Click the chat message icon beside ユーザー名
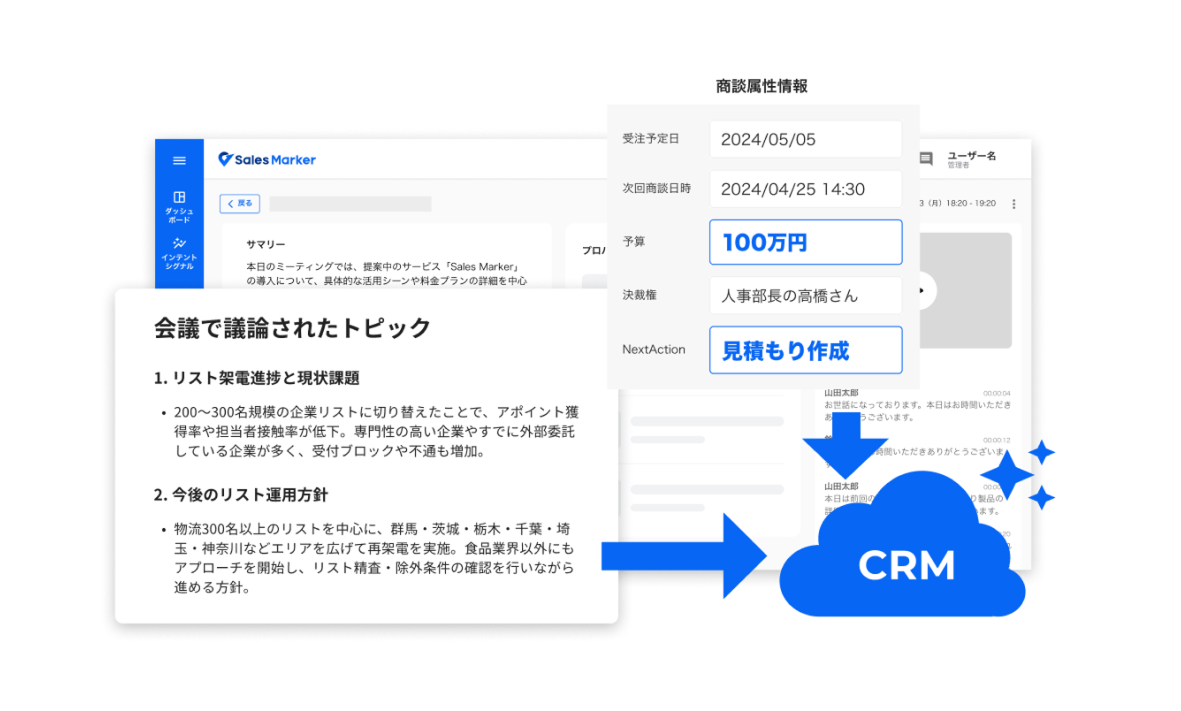The height and width of the screenshot is (711, 1181). coord(926,159)
